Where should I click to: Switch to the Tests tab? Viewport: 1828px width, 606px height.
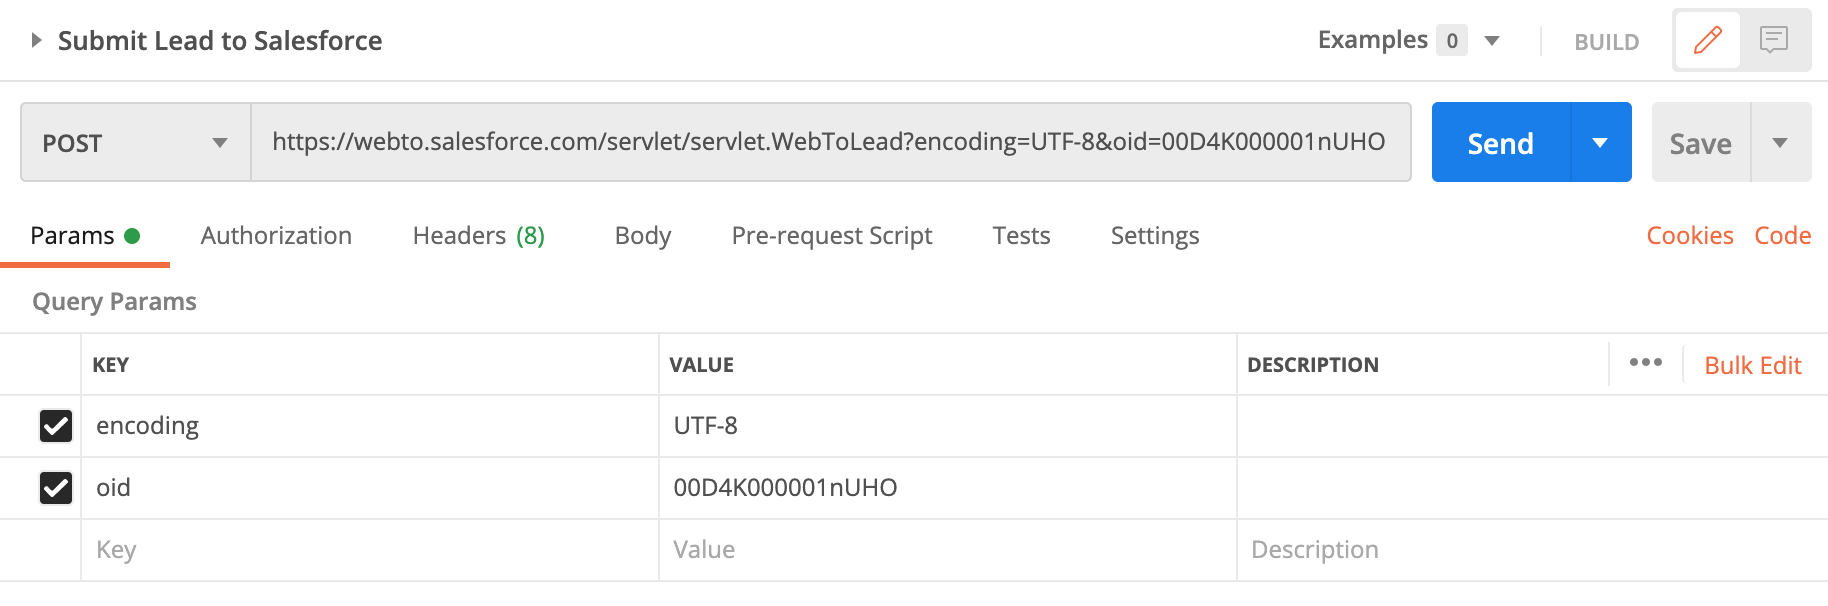[1021, 236]
